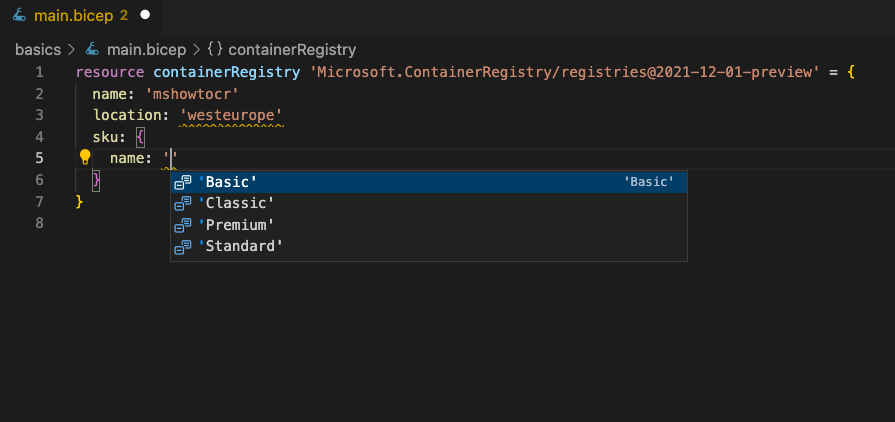
Task: Choose 'Classic' from the completion list
Action: tap(429, 204)
